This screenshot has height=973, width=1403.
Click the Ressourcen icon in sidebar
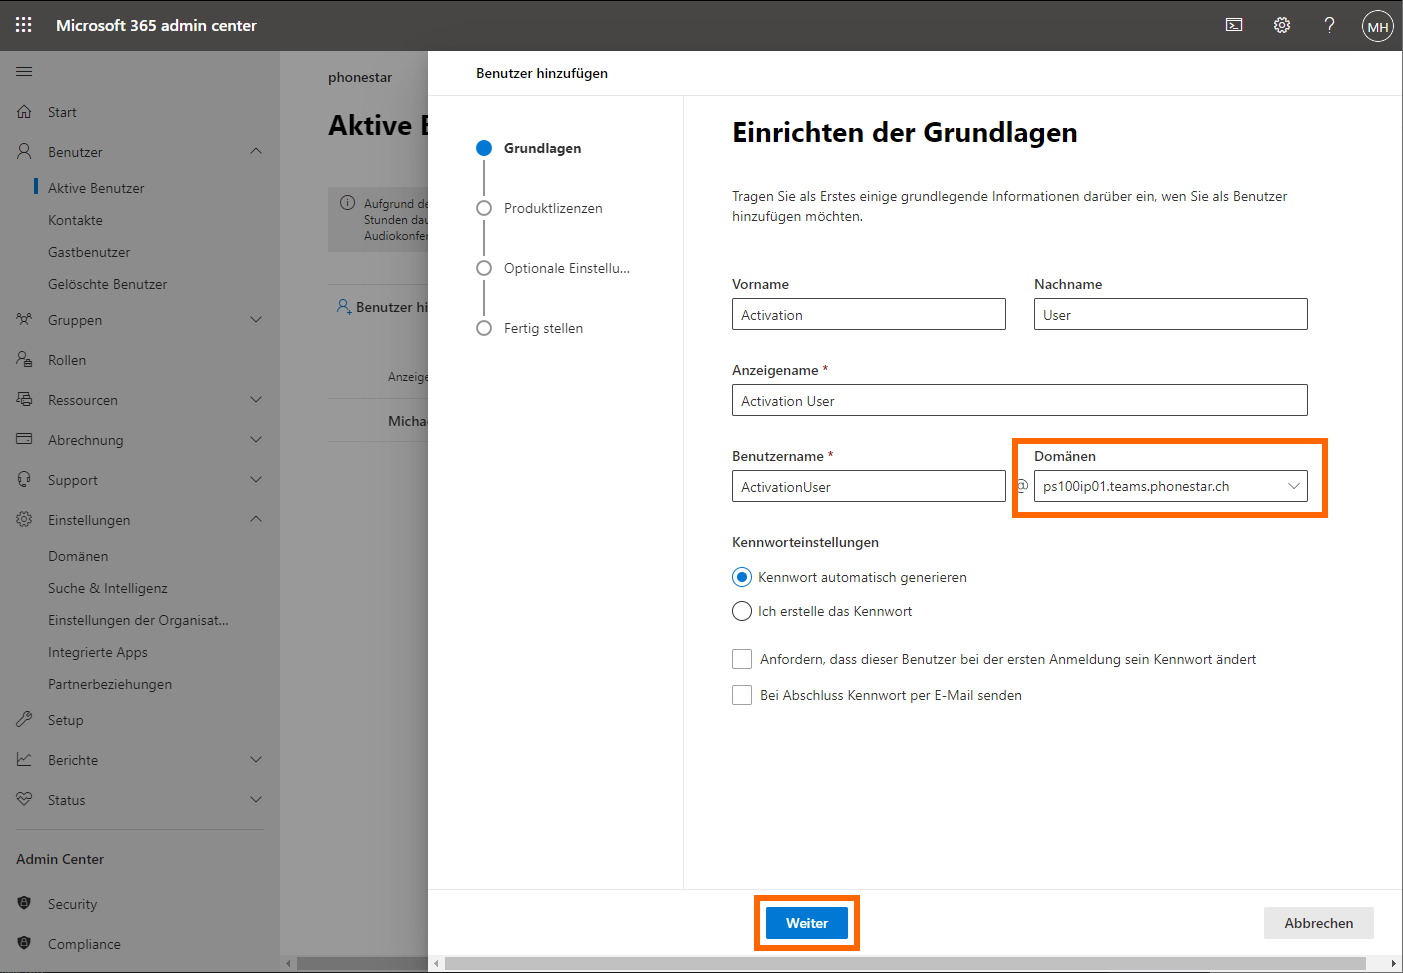click(x=24, y=399)
